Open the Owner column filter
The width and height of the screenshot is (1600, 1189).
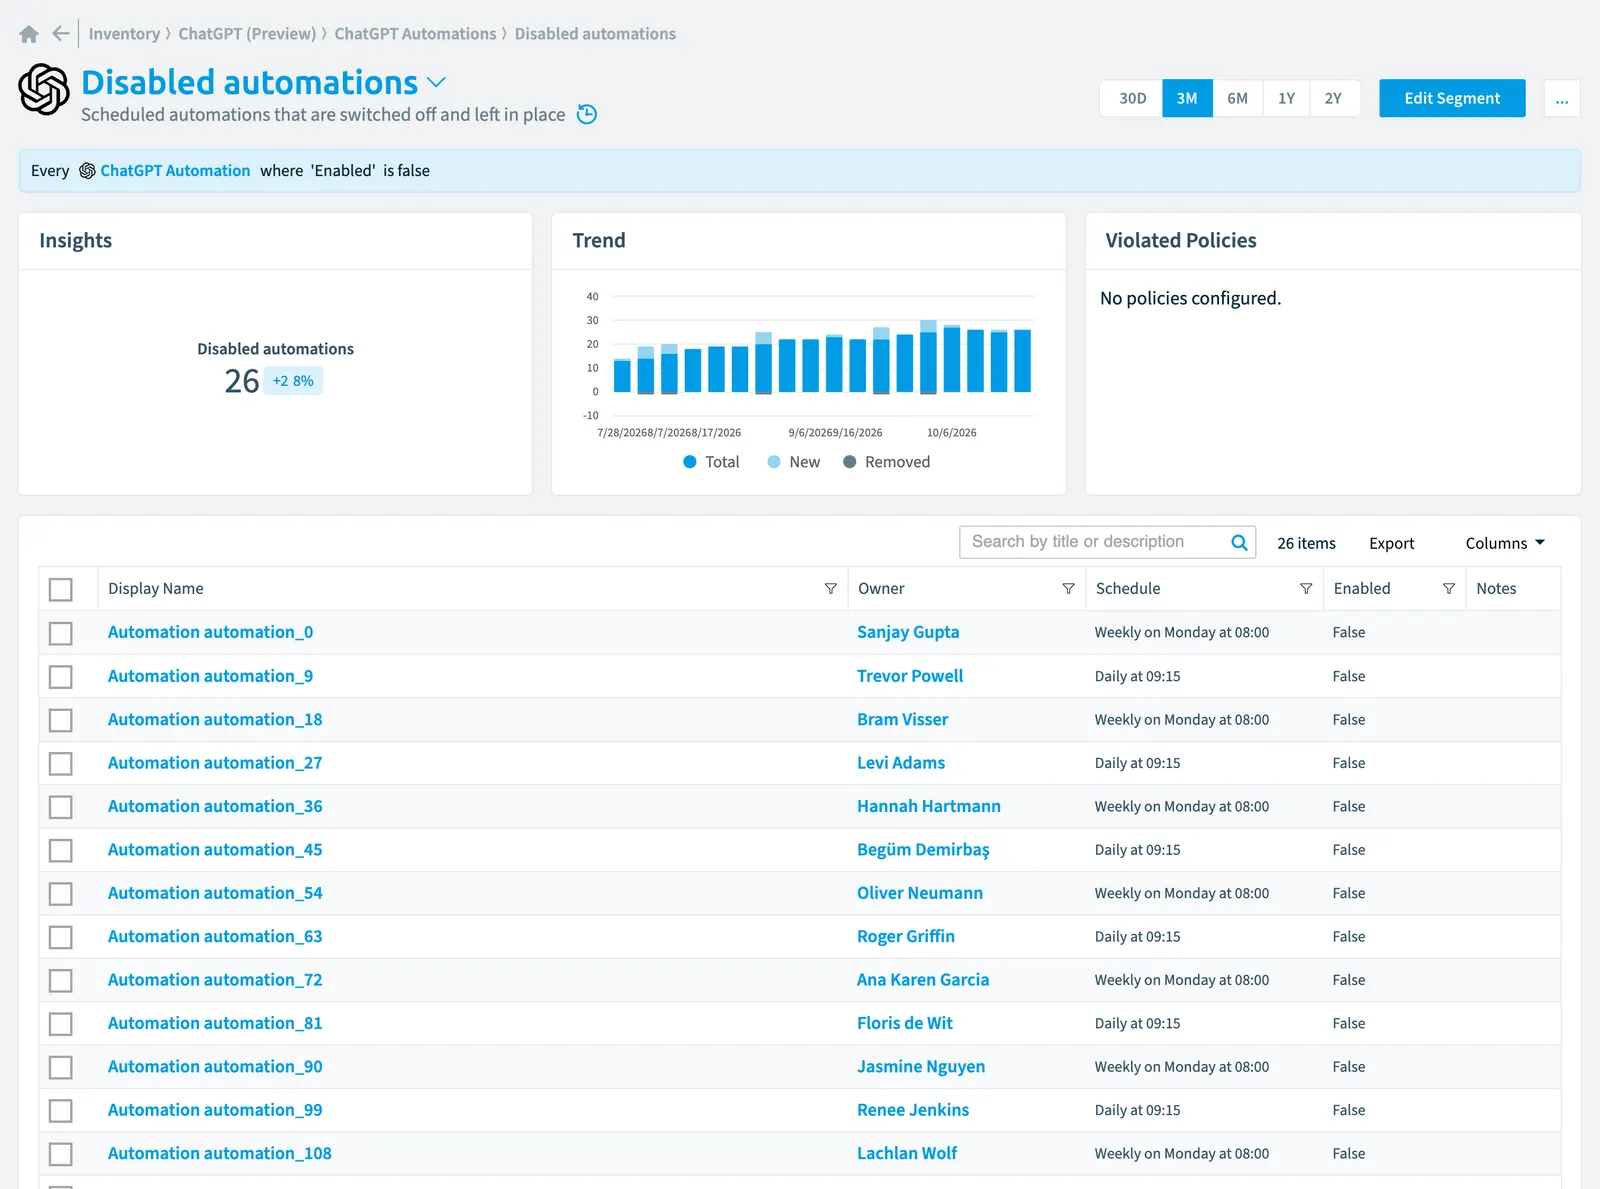1068,589
